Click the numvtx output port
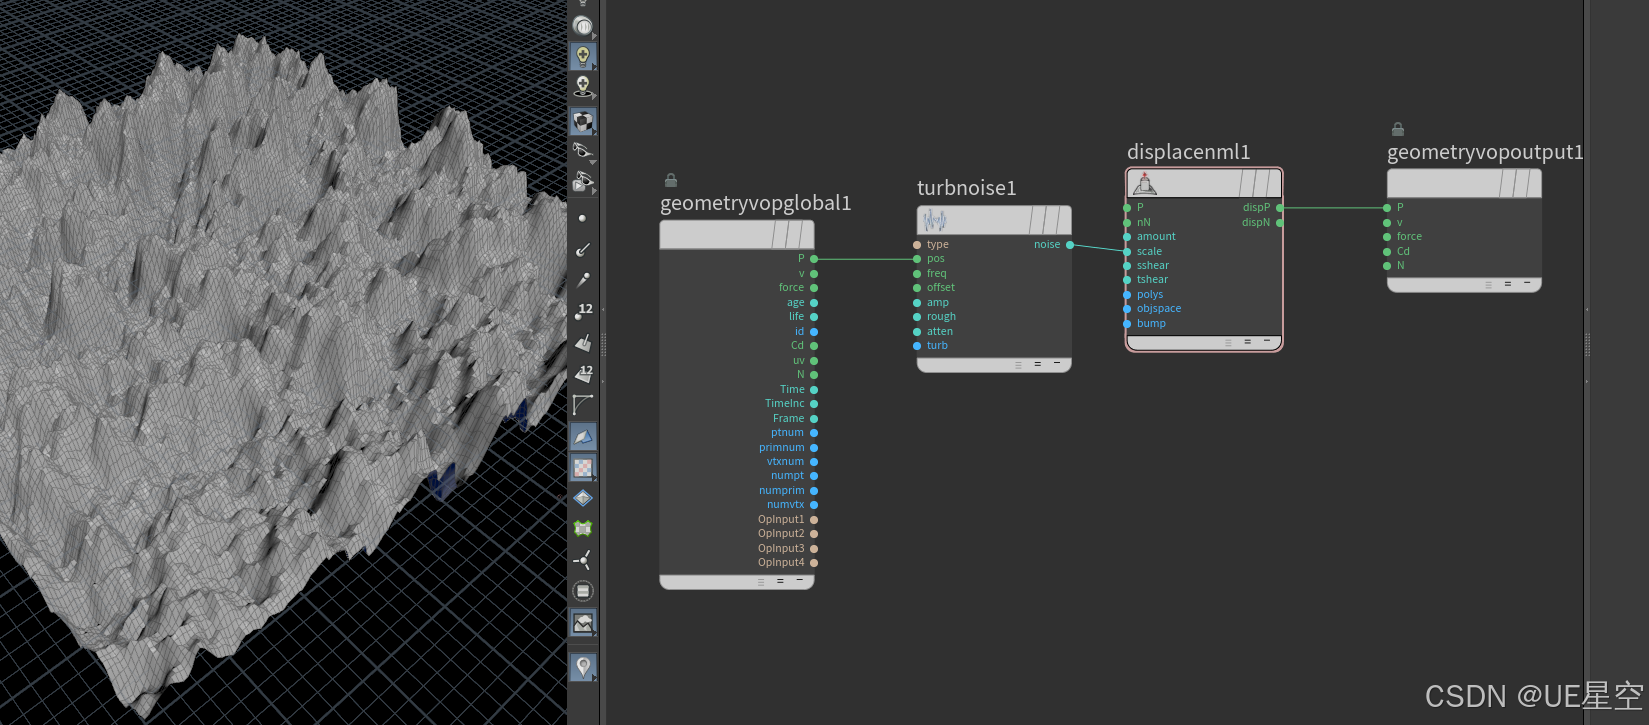Screen dimensions: 1649x725 (x=814, y=505)
